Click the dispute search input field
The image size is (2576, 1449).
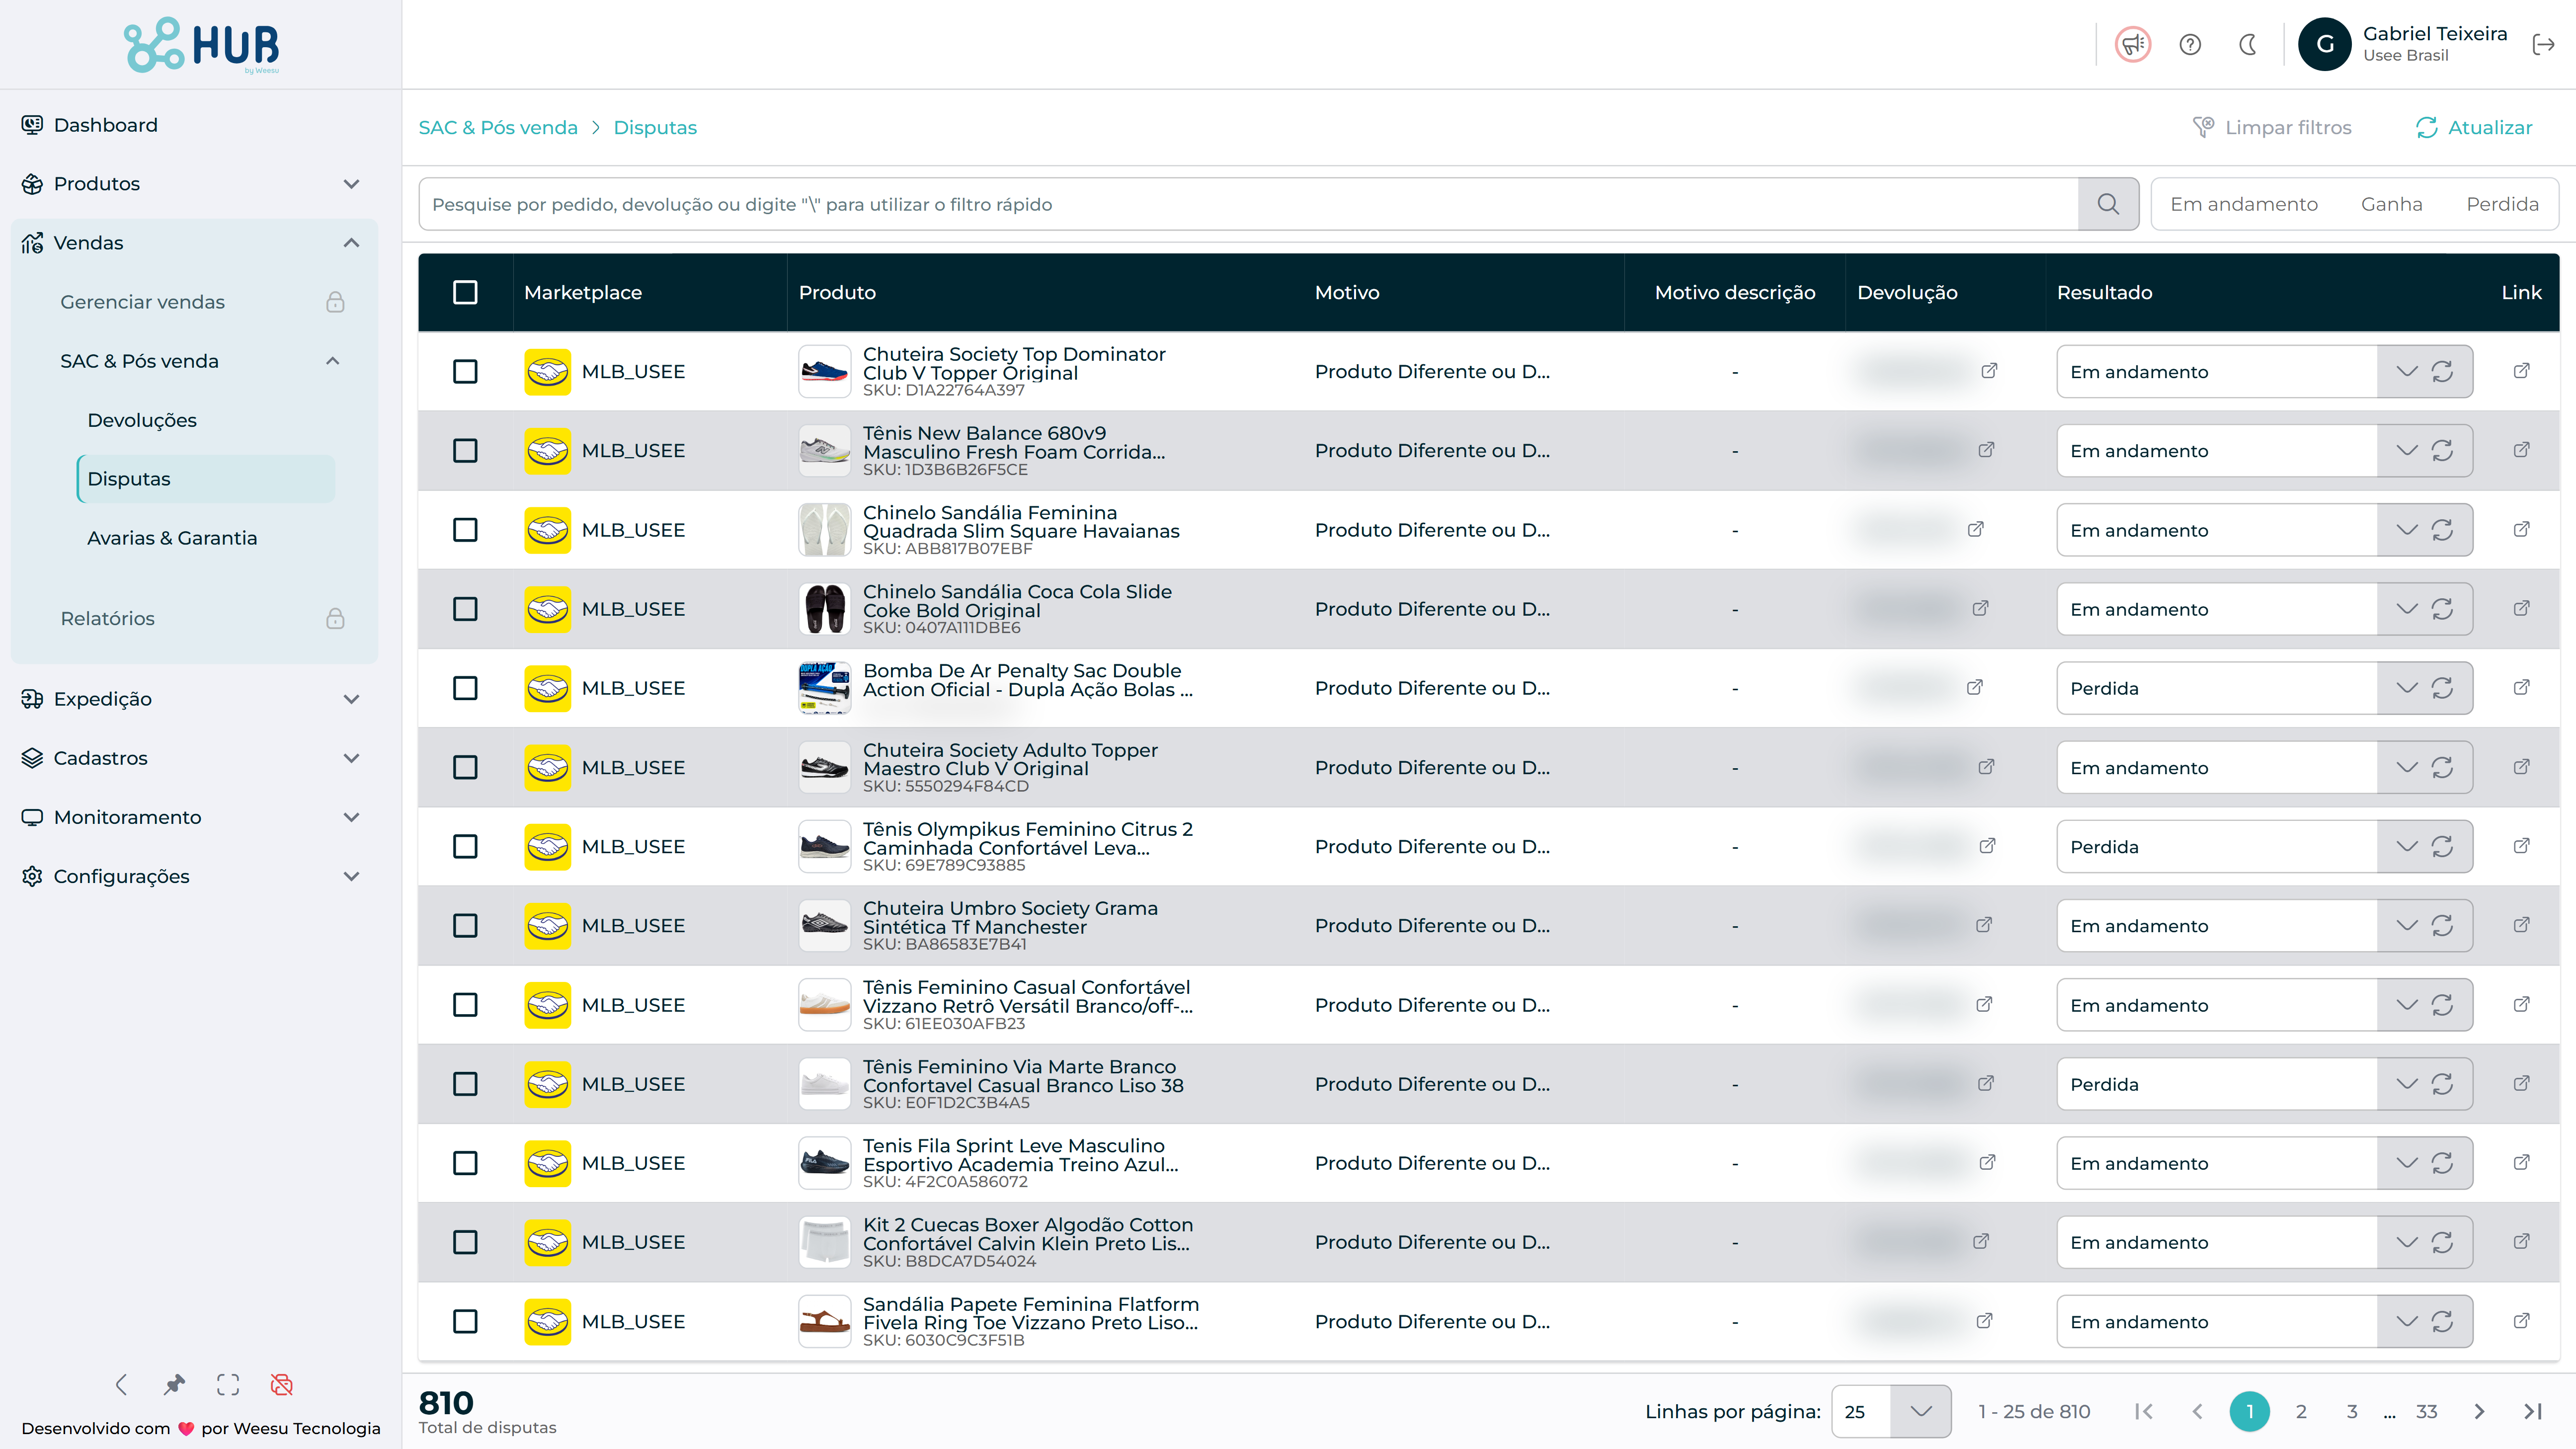pyautogui.click(x=1248, y=204)
